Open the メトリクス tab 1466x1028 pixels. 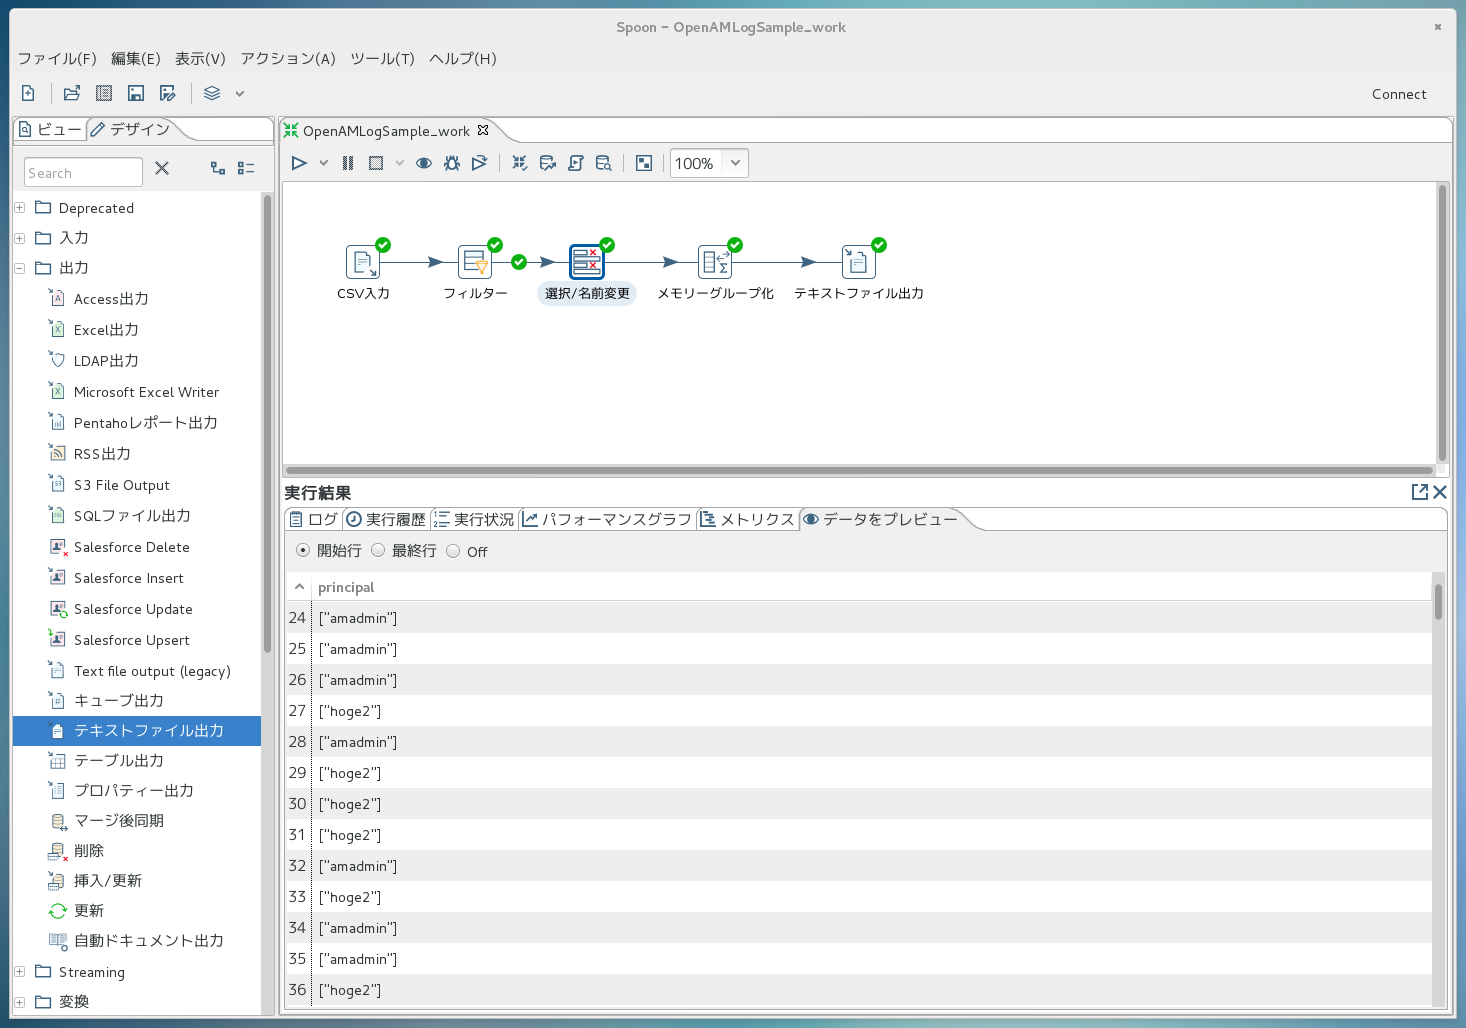pos(748,519)
